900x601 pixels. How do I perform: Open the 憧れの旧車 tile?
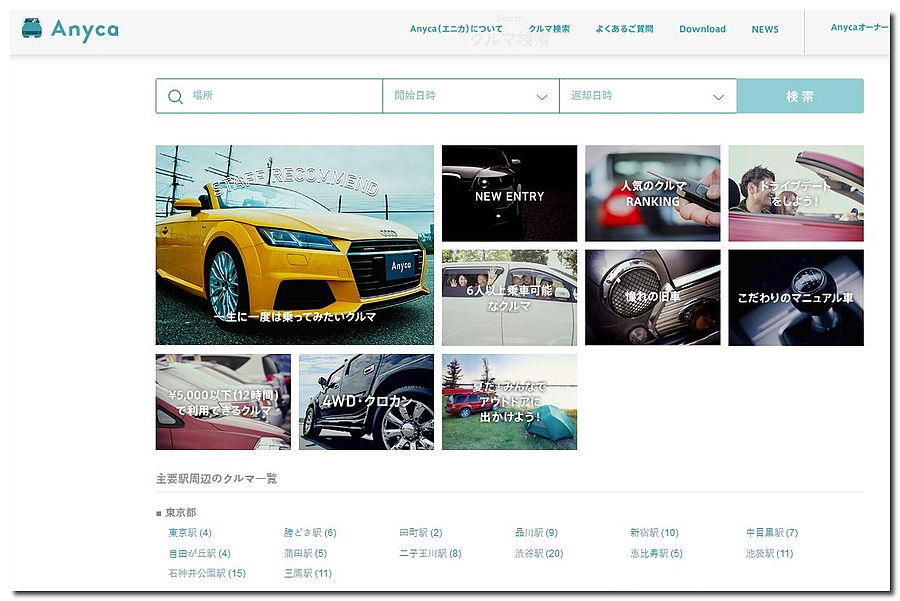coord(653,297)
